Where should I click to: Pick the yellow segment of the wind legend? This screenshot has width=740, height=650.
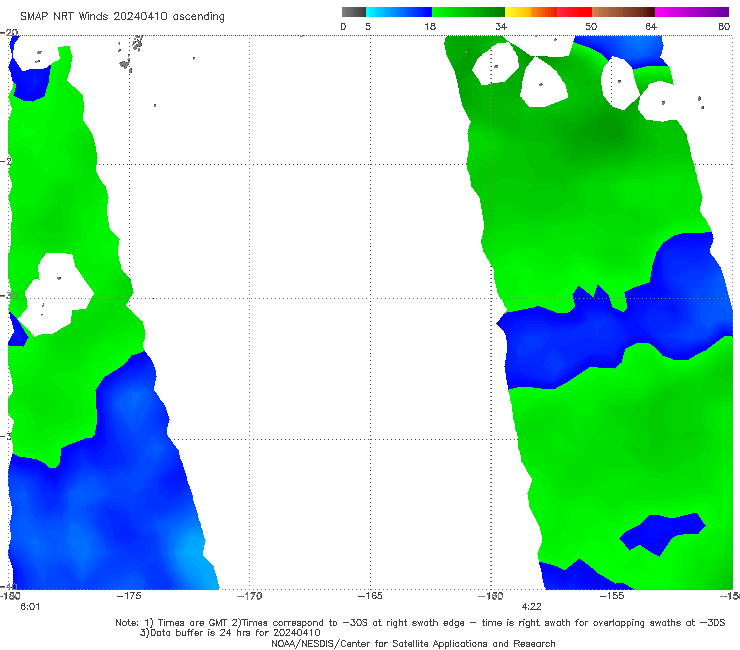[x=518, y=12]
